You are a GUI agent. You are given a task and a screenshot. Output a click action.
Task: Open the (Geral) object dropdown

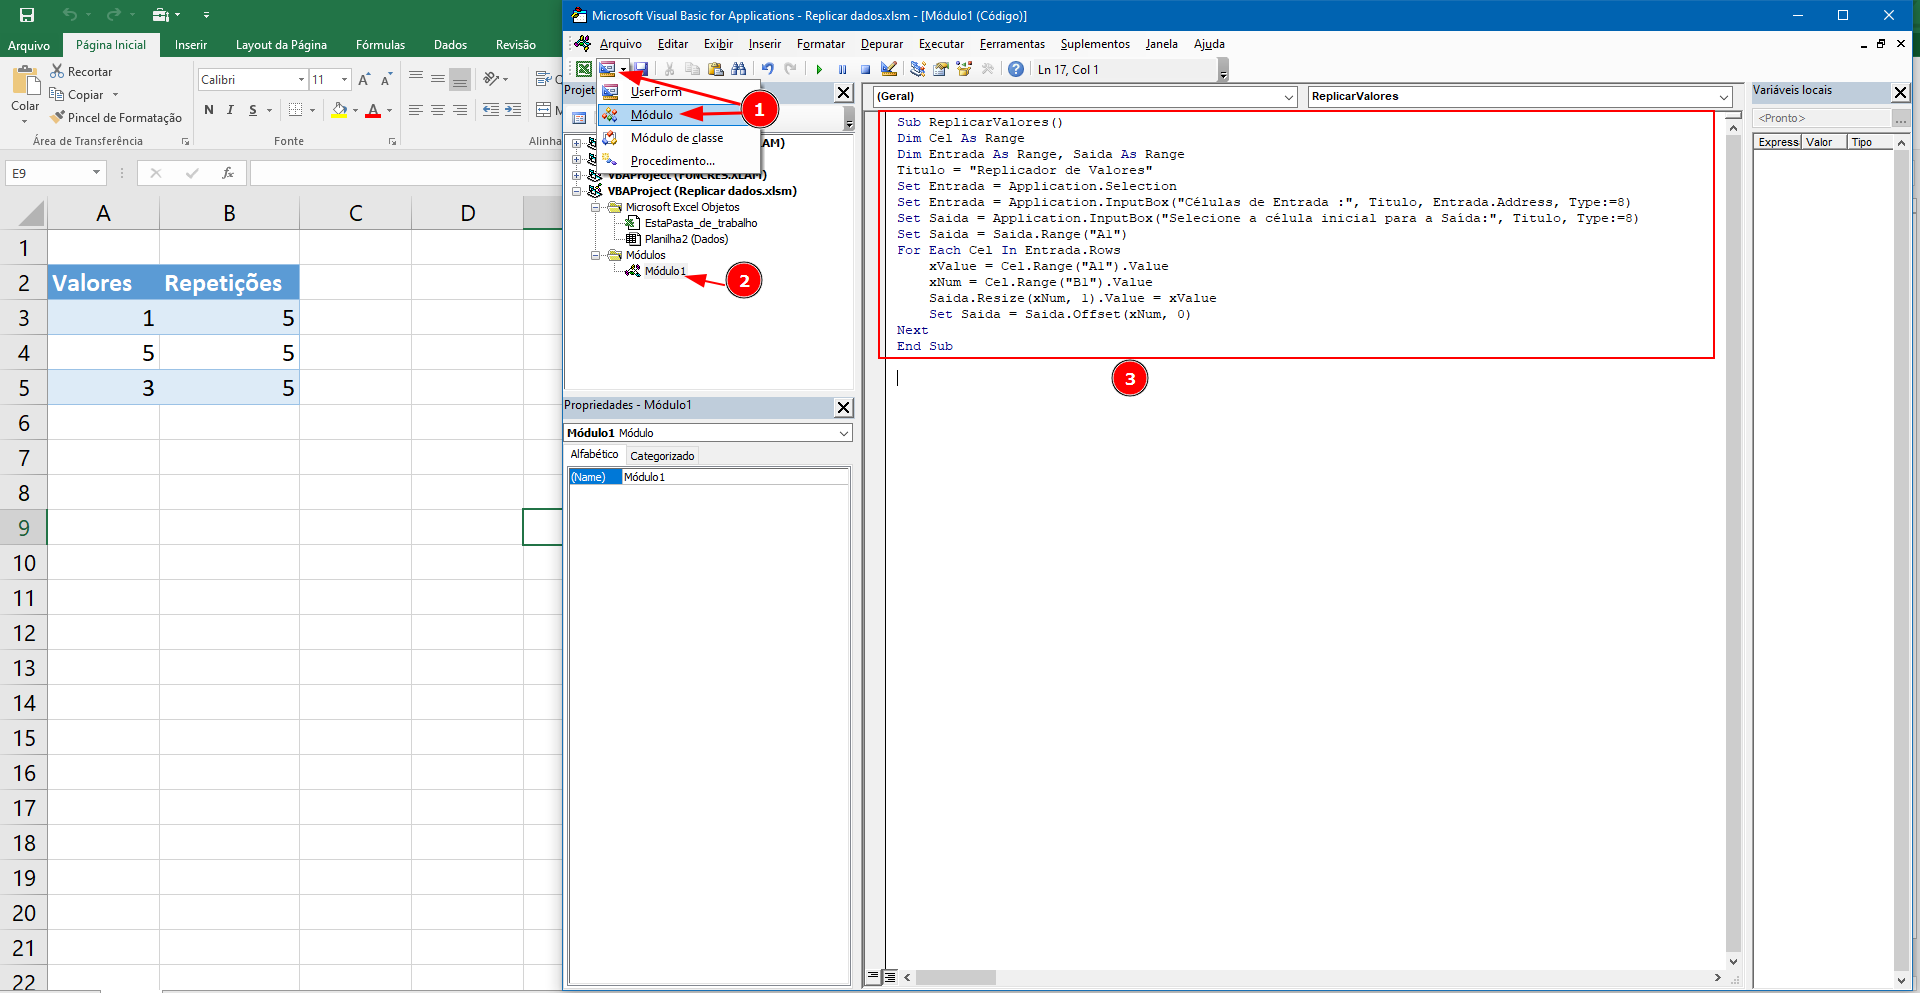(x=1288, y=97)
